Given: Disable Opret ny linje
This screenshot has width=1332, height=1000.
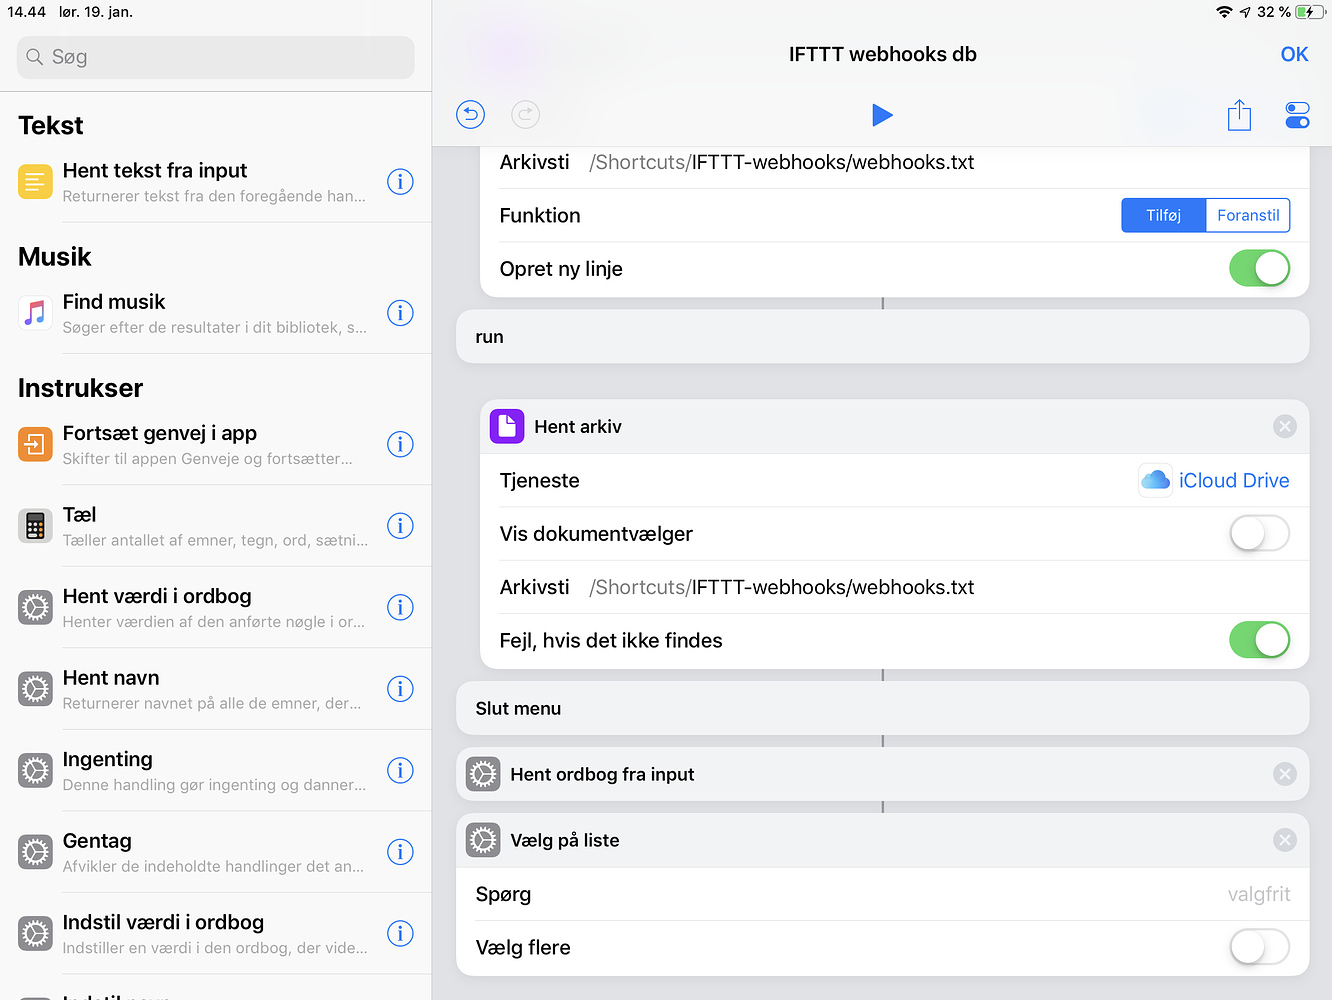Looking at the screenshot, I should 1259,268.
